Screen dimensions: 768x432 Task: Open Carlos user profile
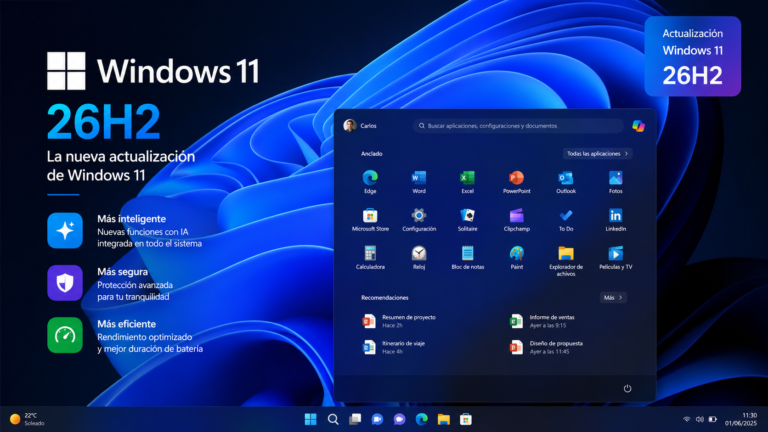360,126
